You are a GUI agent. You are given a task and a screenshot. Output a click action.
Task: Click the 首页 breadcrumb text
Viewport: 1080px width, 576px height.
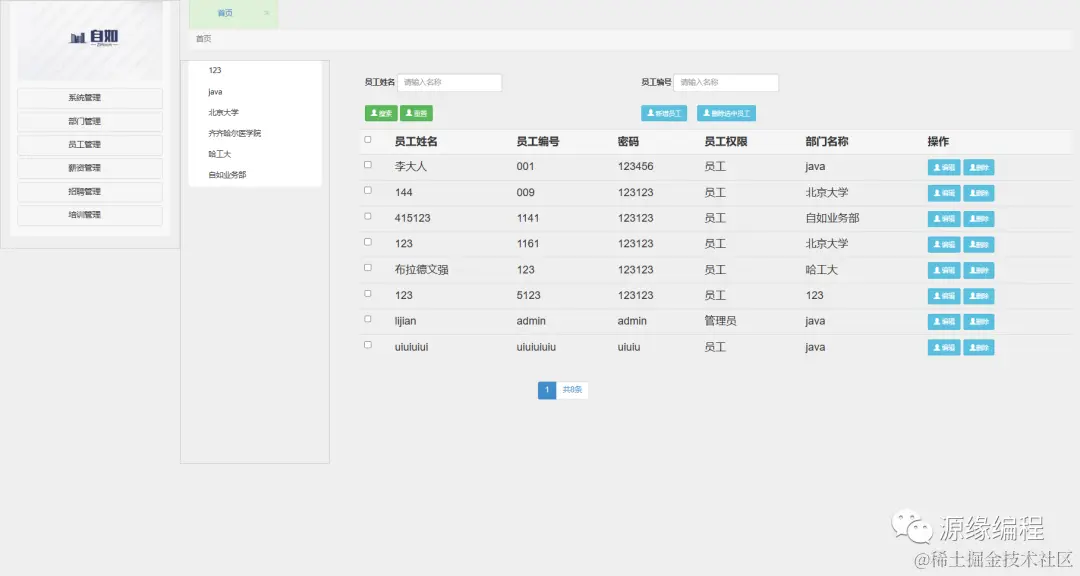coord(203,39)
